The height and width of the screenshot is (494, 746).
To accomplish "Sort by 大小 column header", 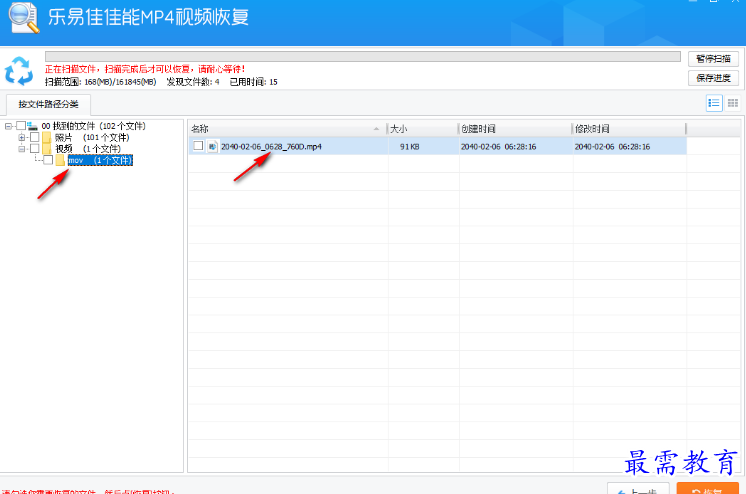I will (423, 129).
